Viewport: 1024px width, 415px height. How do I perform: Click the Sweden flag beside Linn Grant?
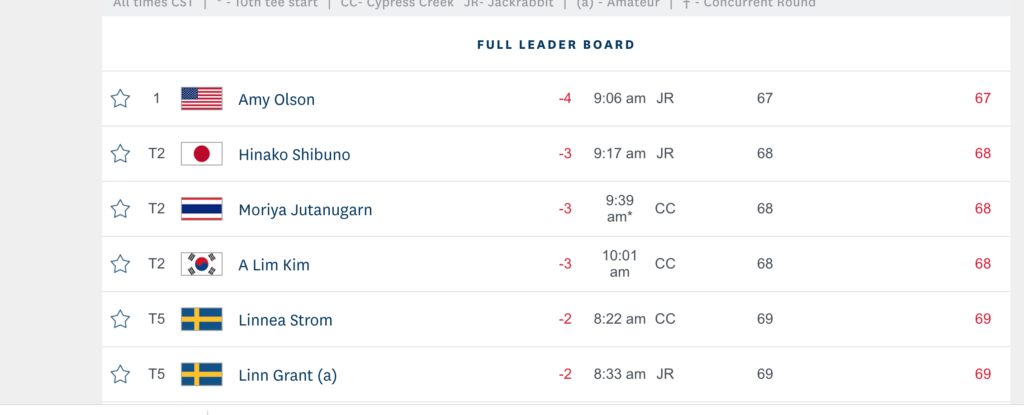(x=202, y=374)
